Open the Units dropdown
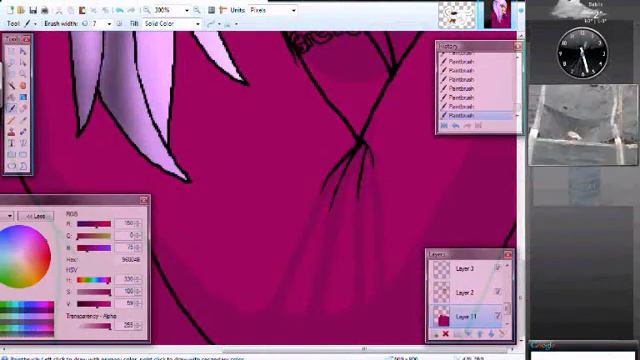 coord(293,10)
